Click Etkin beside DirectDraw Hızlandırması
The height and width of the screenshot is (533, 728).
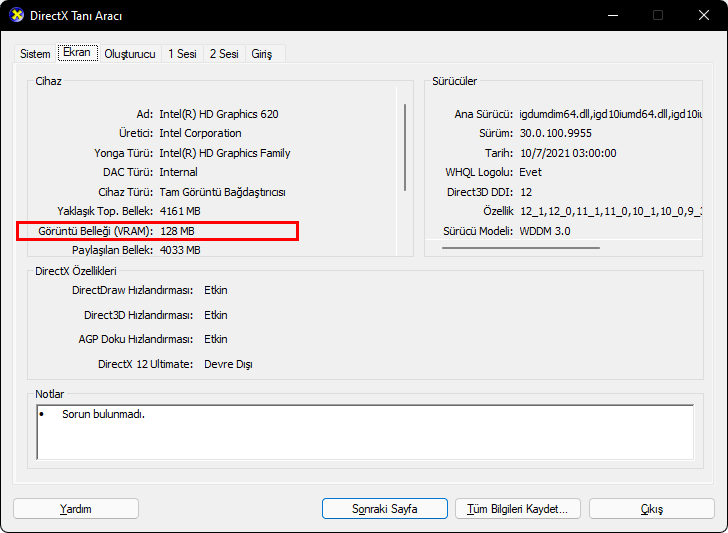click(216, 290)
